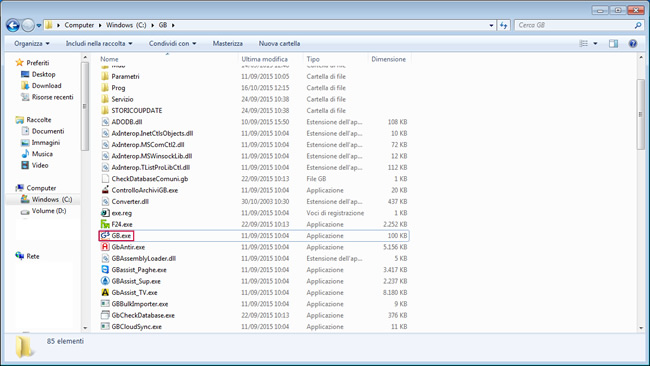Select Computer in the address breadcrumb
This screenshot has width=650, height=366.
coord(79,25)
